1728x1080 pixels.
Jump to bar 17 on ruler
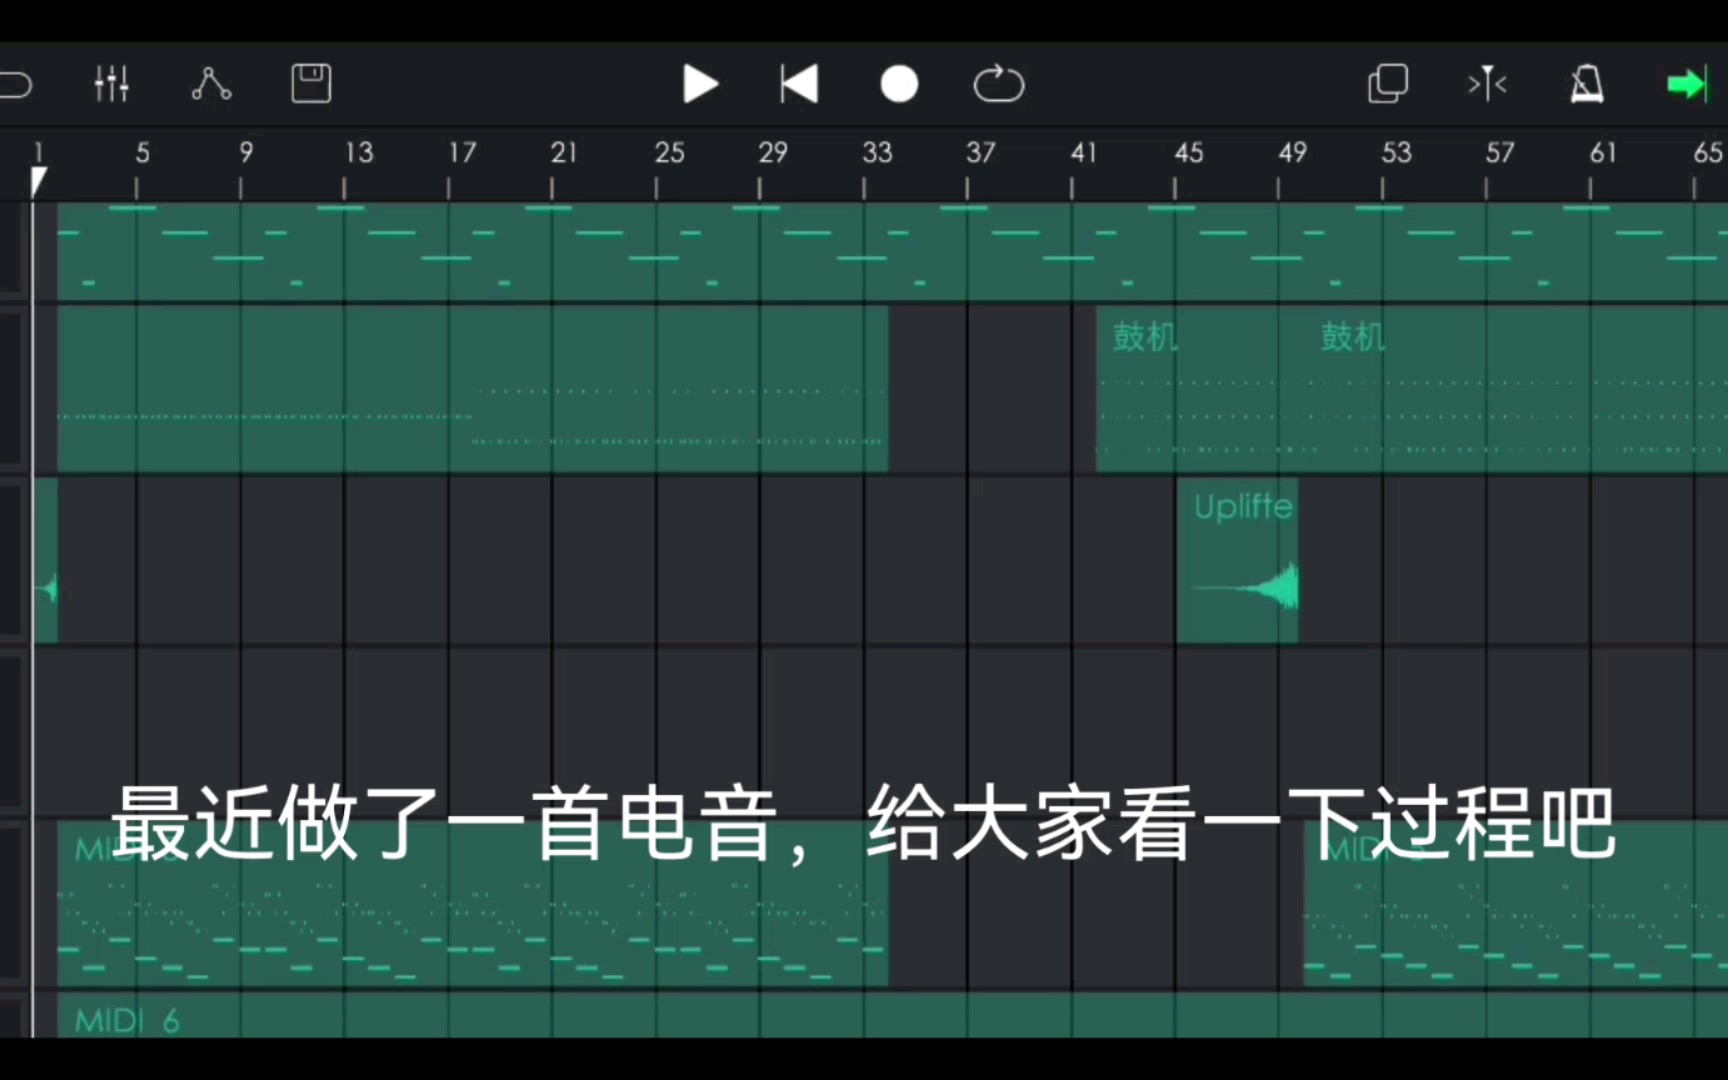pos(462,153)
